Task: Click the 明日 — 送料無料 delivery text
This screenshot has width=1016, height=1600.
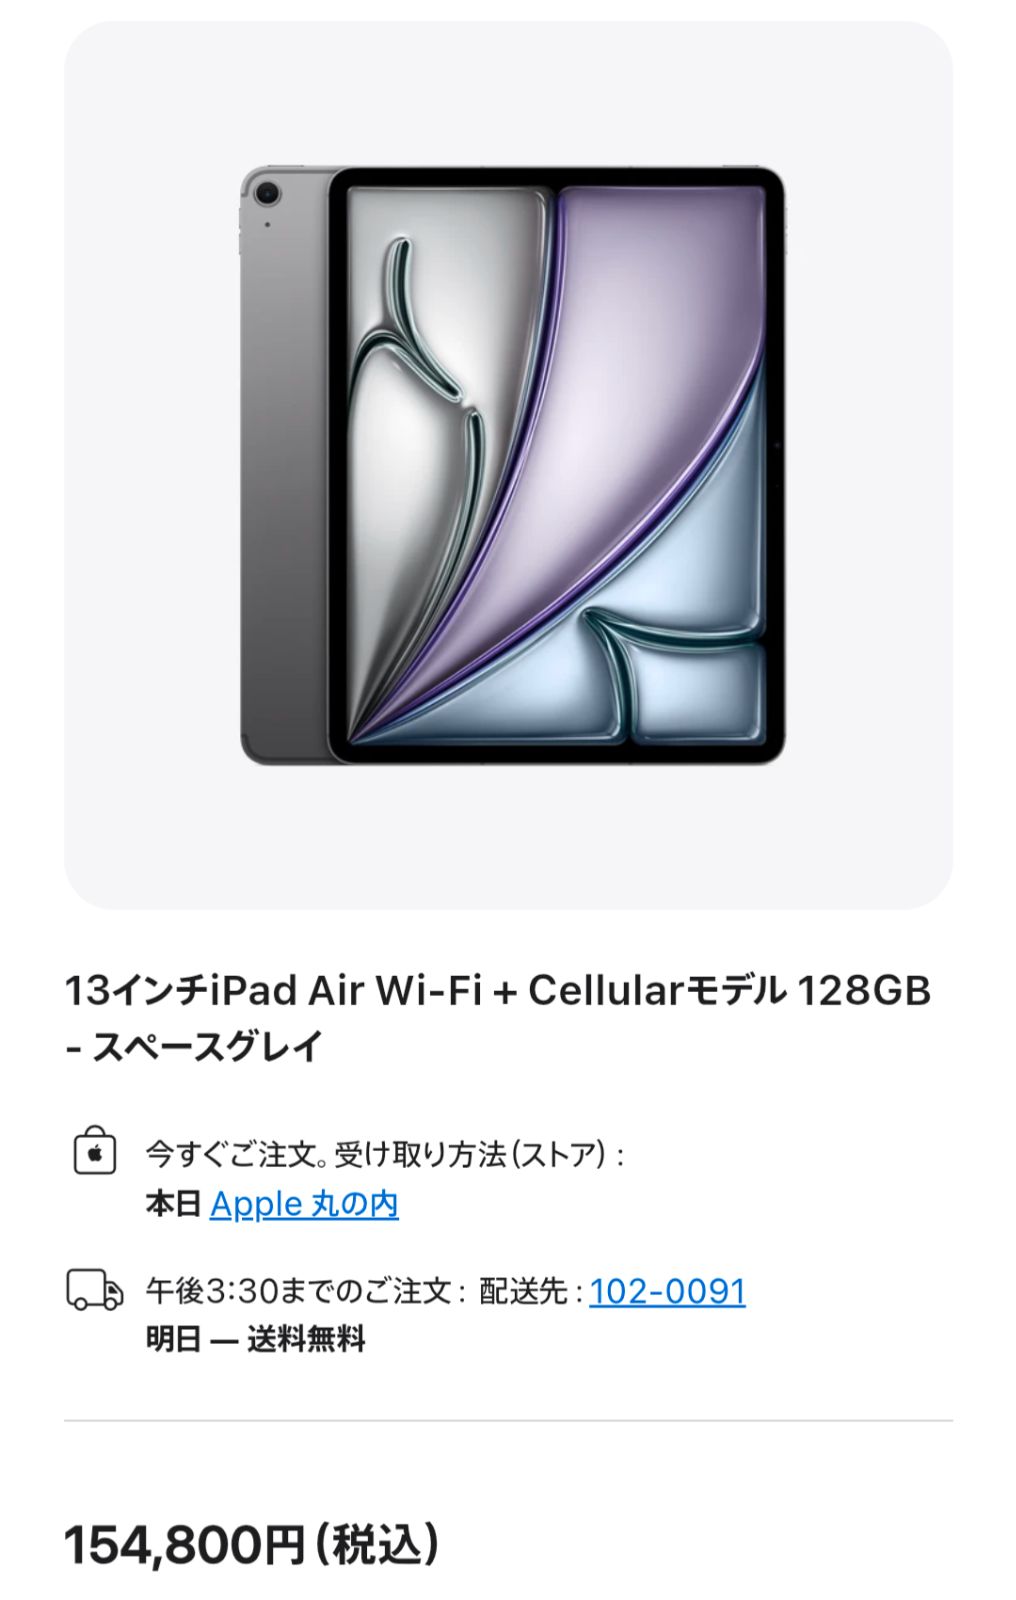Action: (256, 1338)
